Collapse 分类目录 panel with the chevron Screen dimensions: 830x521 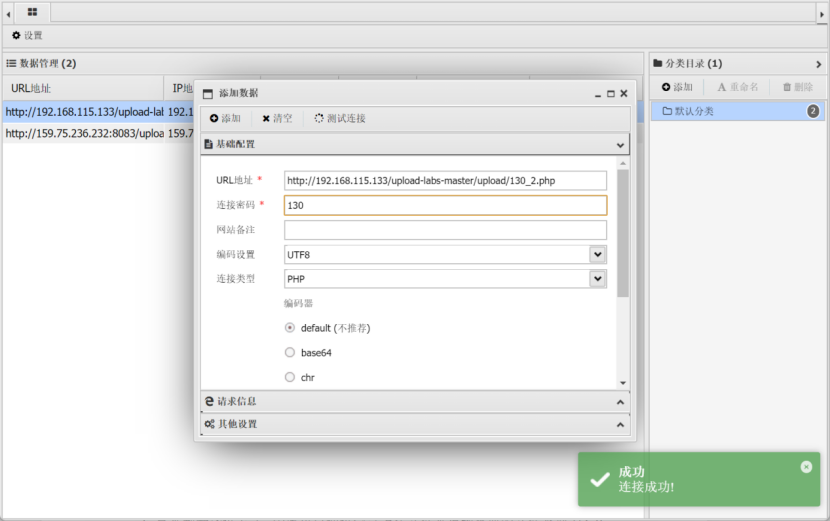tap(818, 64)
